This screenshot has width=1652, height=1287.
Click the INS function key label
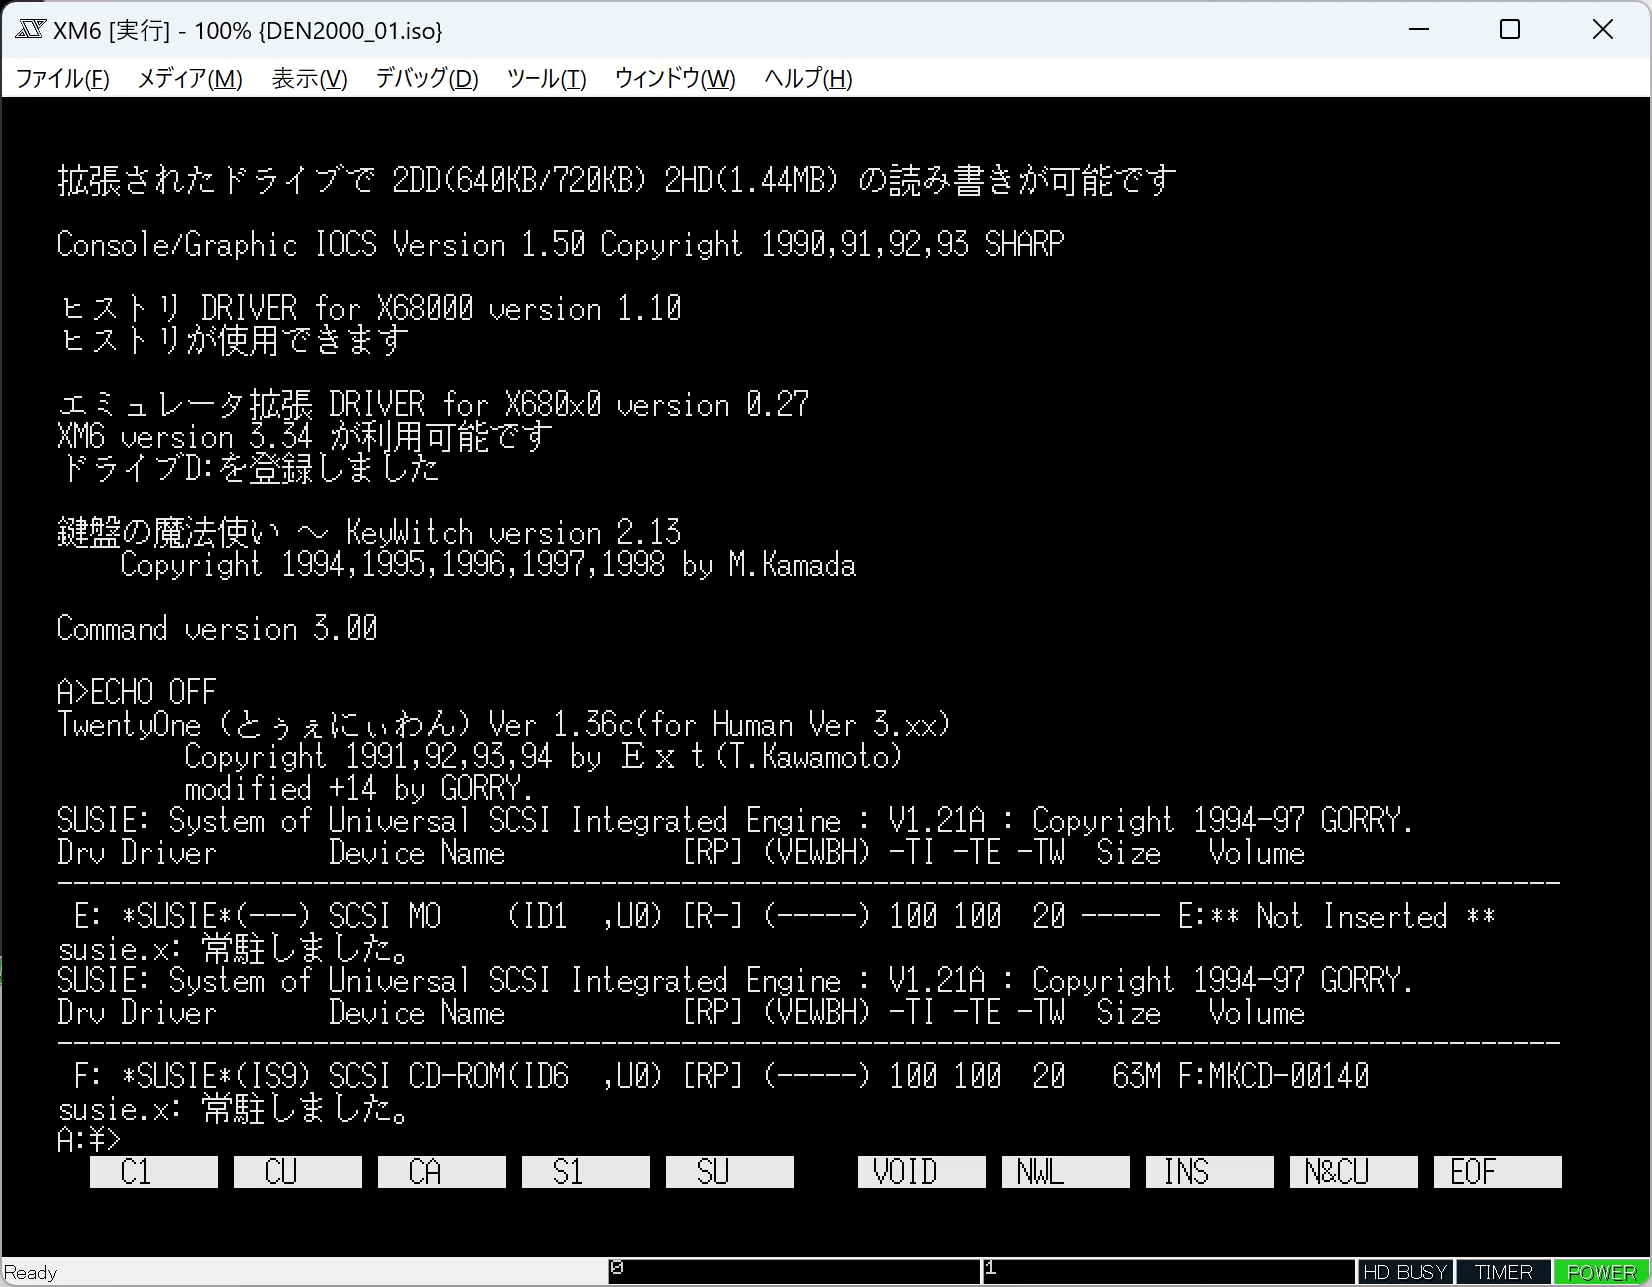pyautogui.click(x=1210, y=1172)
